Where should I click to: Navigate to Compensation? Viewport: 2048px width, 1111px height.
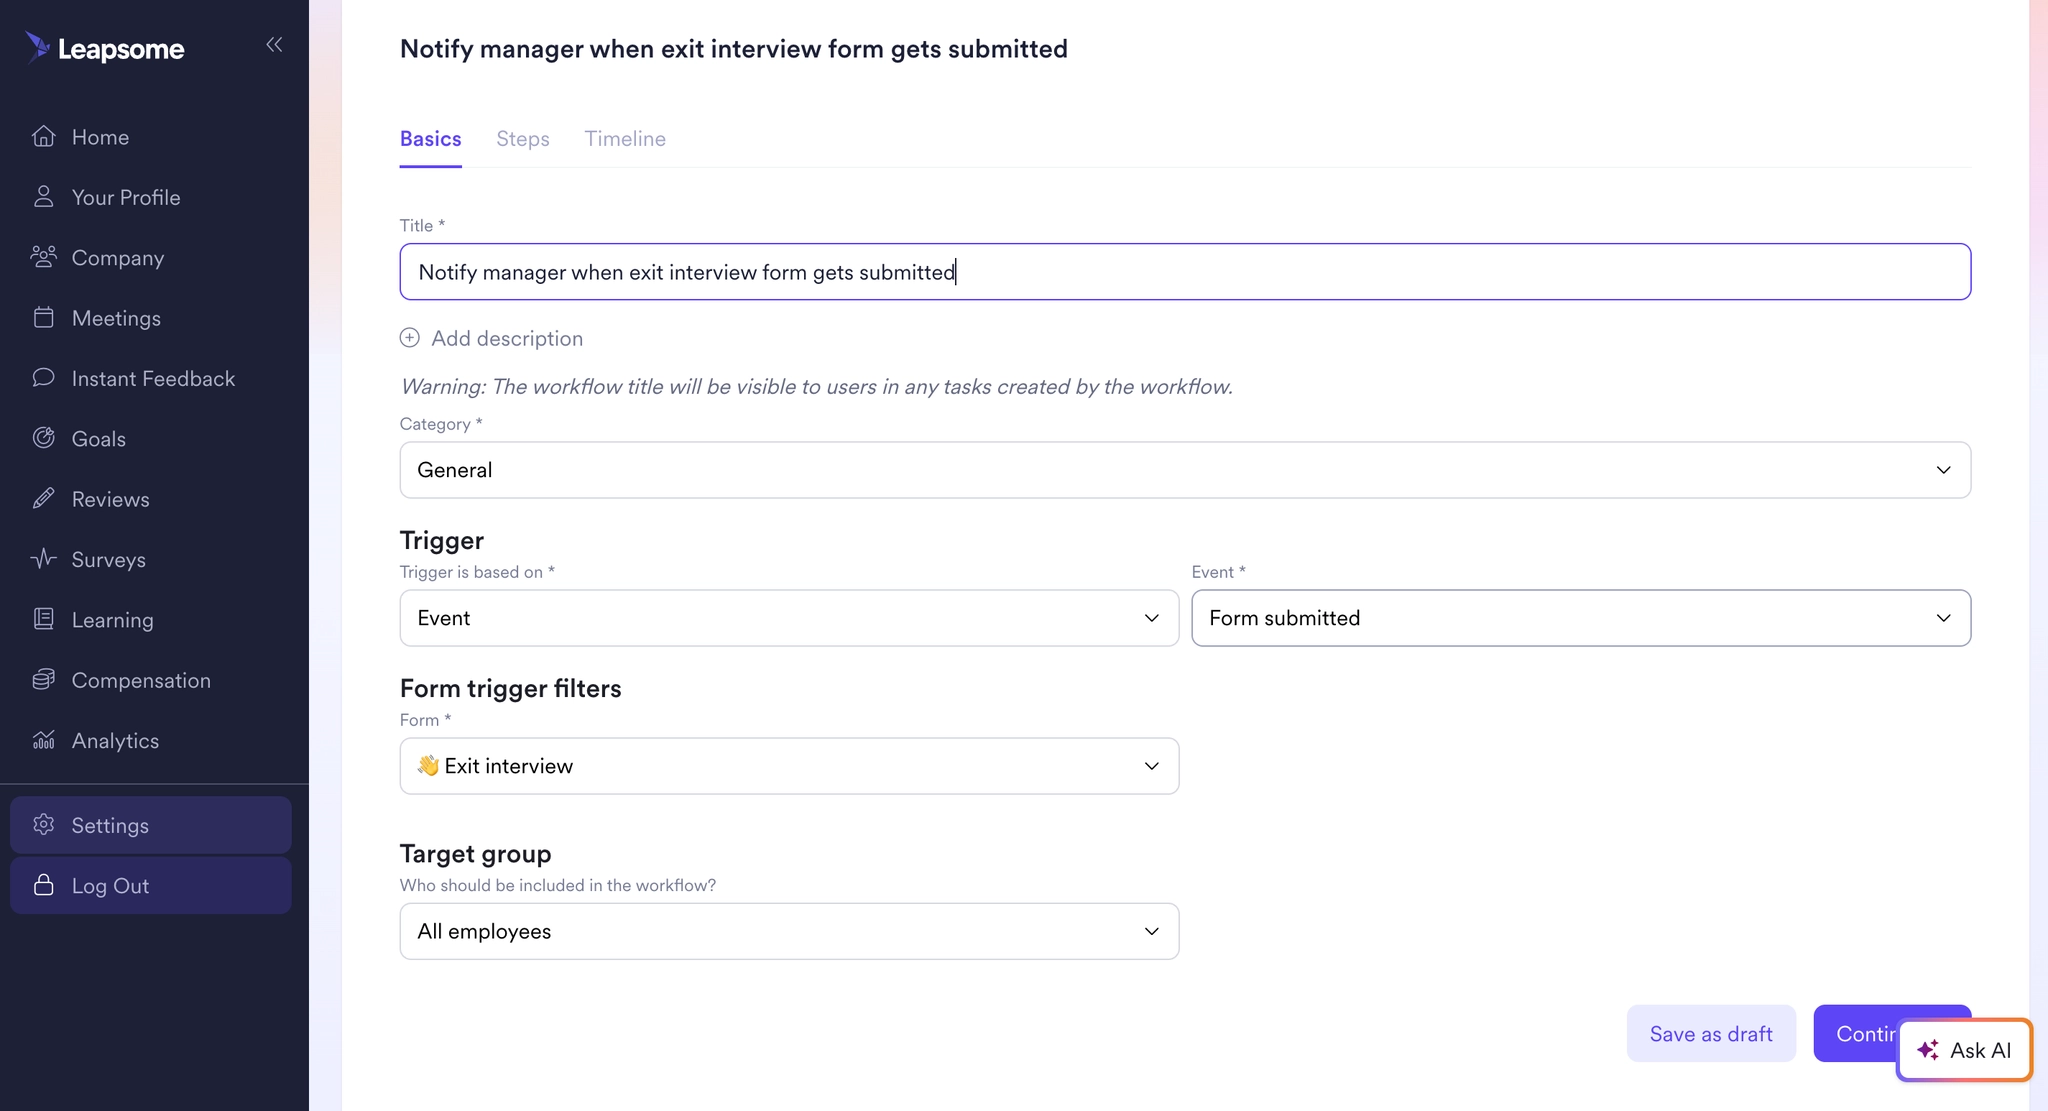coord(140,680)
